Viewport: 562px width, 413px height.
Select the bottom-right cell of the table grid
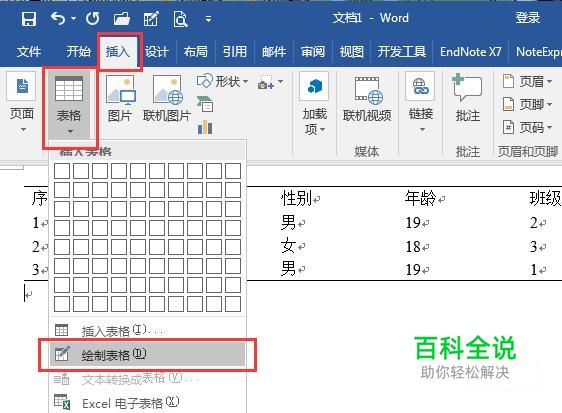[x=233, y=304]
